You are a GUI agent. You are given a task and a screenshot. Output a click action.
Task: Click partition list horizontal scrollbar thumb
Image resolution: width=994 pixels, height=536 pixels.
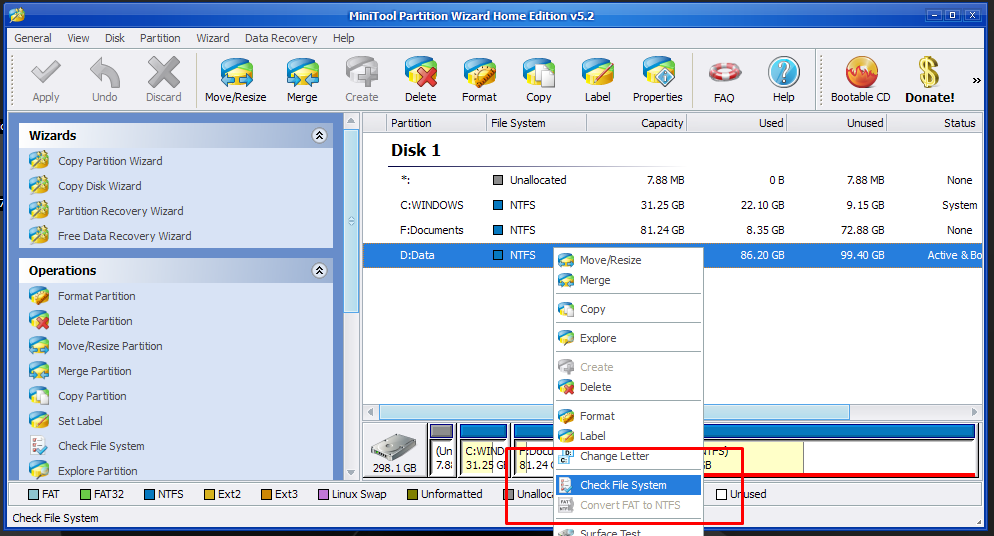(x=614, y=412)
